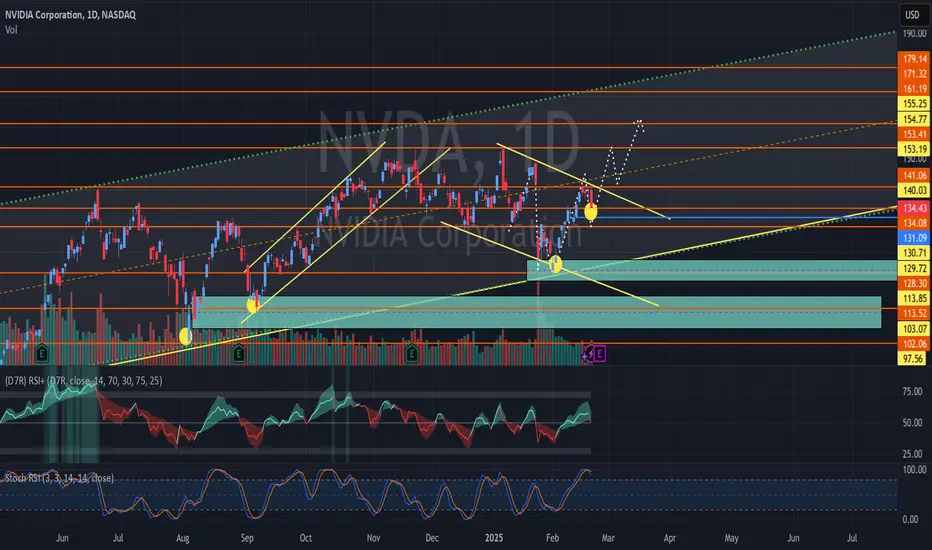Click the 50.00 RSI scale value
The width and height of the screenshot is (932, 550).
(x=912, y=423)
